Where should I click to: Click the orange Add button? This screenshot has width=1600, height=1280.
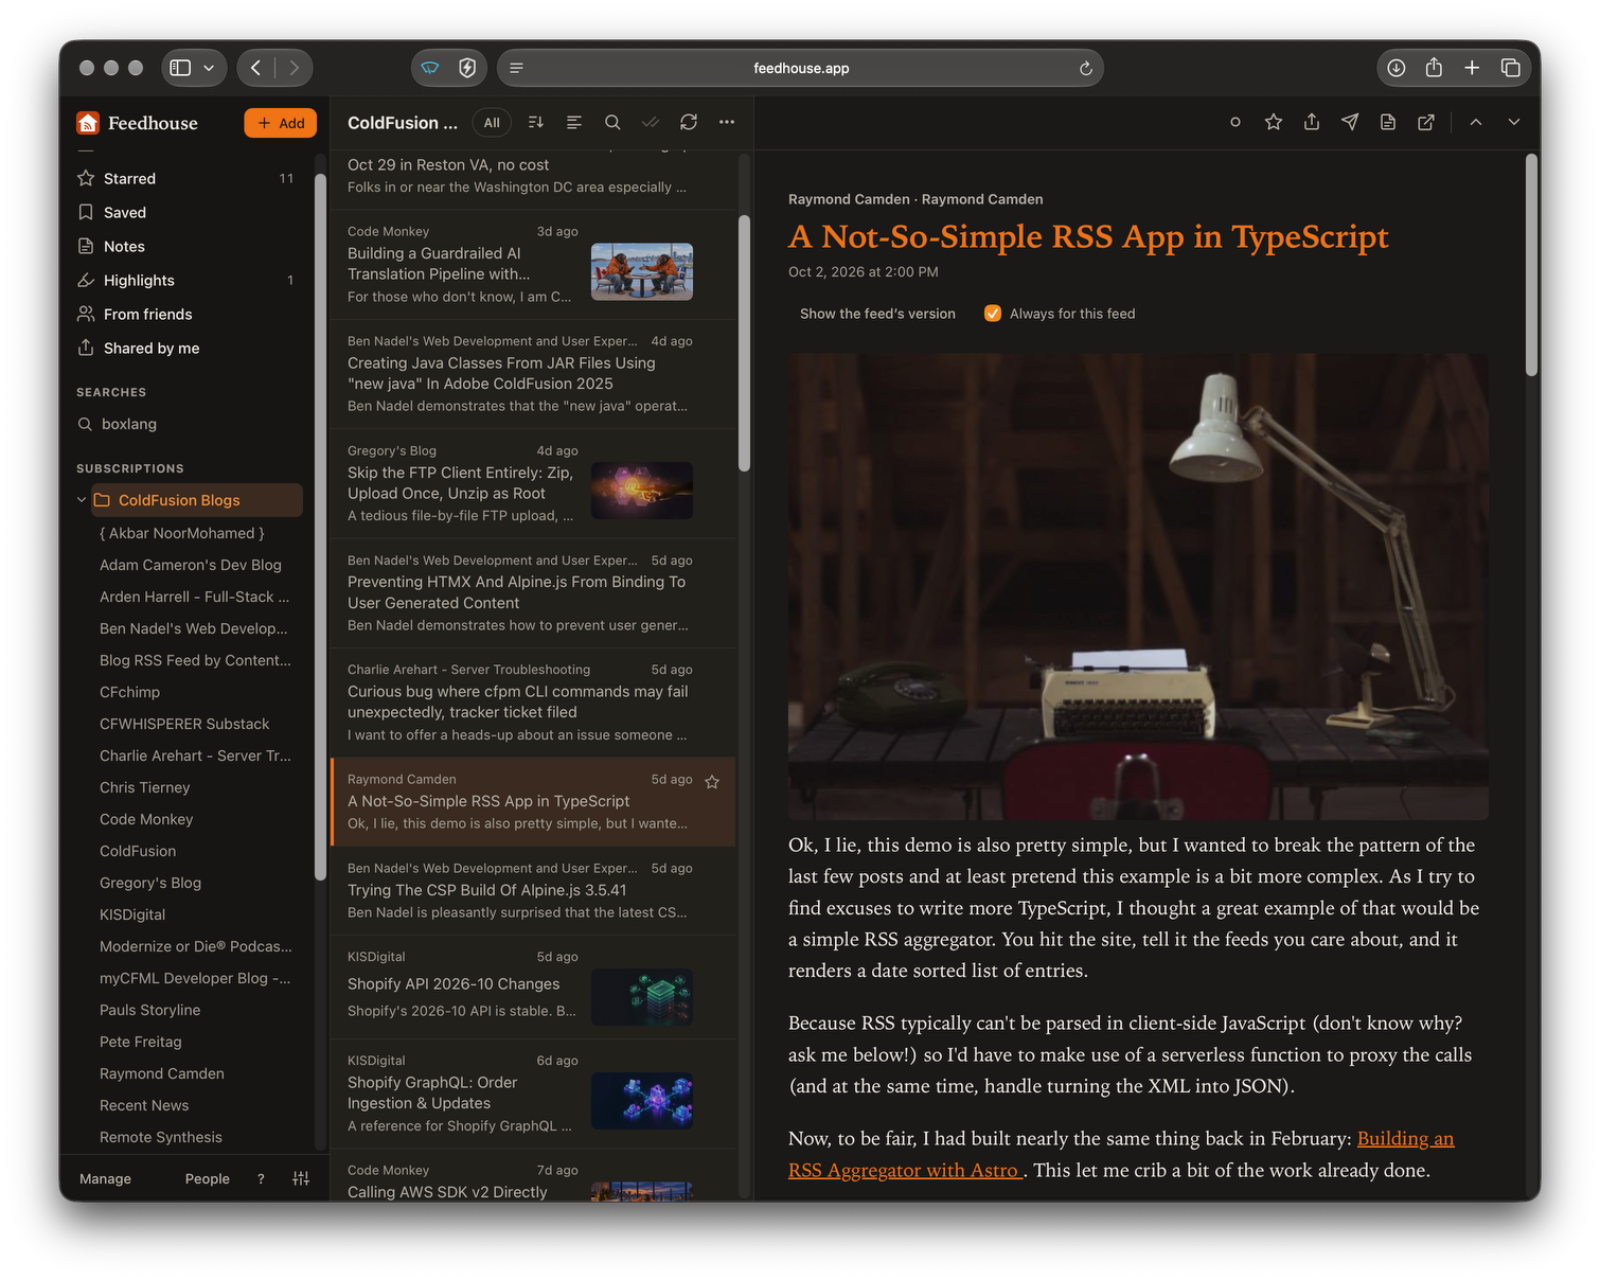coord(280,123)
